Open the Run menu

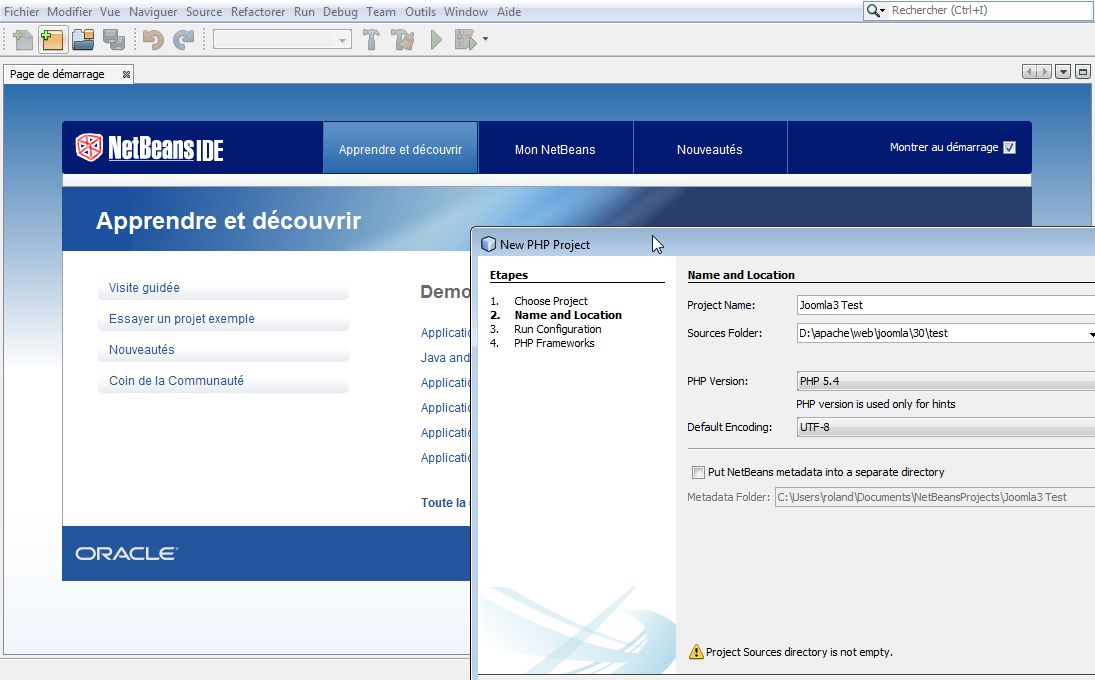point(304,12)
